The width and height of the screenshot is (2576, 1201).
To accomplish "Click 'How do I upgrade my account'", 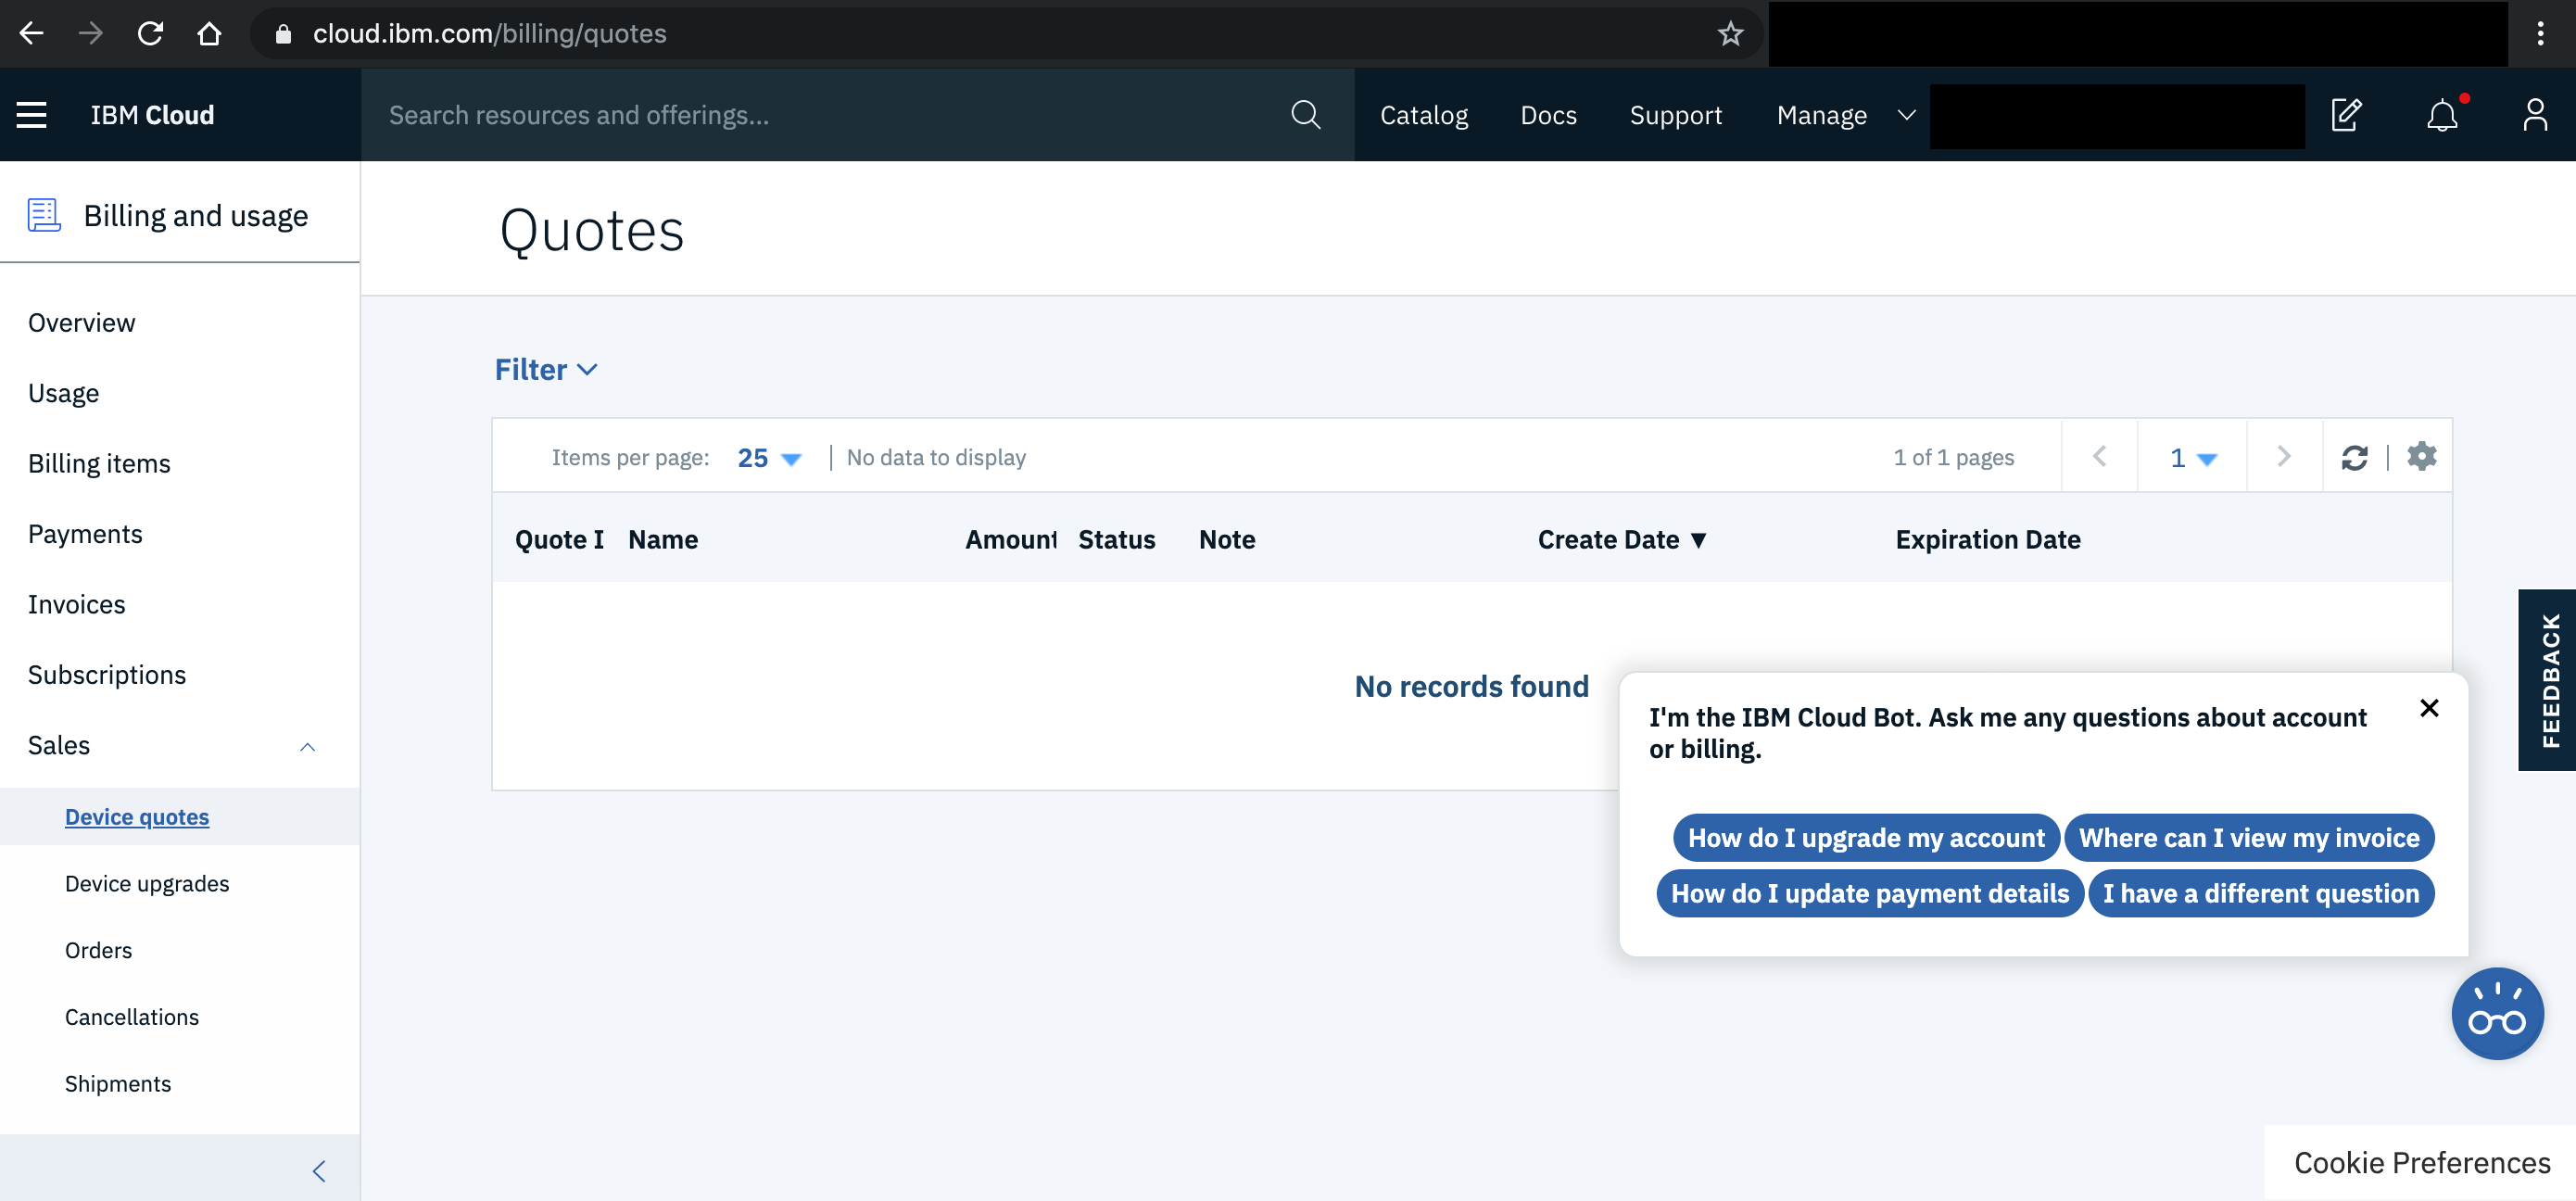I will 1866,838.
